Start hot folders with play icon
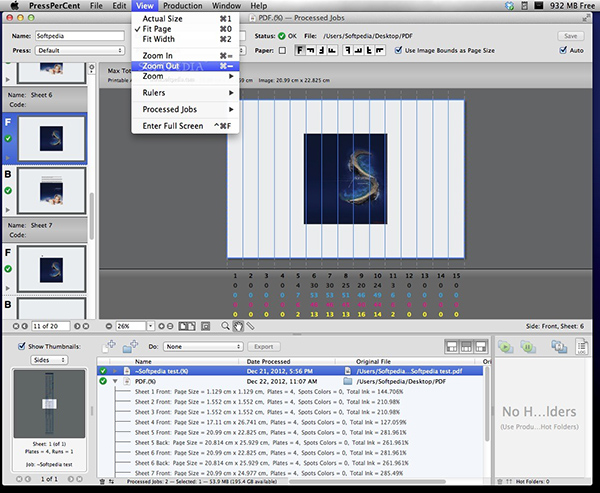Image resolution: width=600 pixels, height=493 pixels. pyautogui.click(x=505, y=347)
